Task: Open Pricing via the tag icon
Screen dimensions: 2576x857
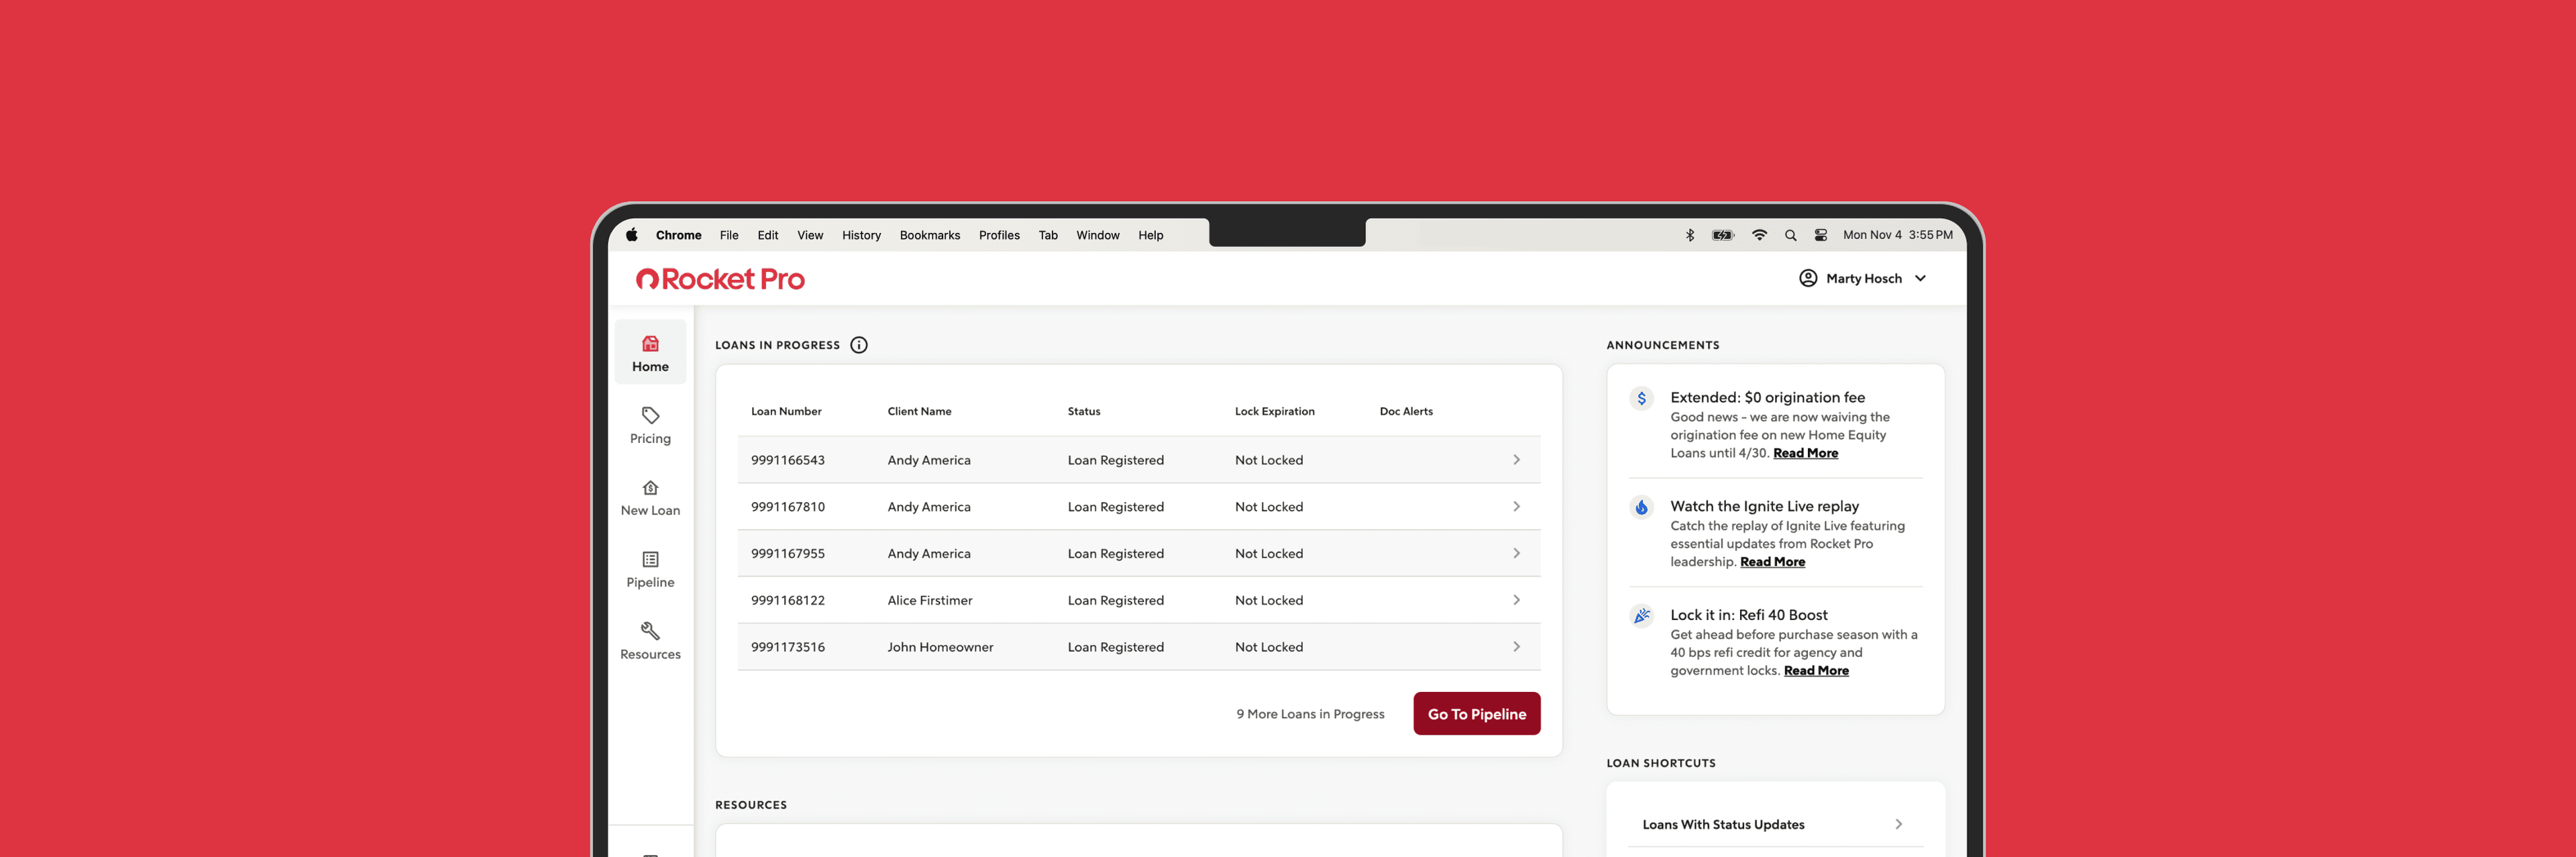Action: [x=650, y=416]
